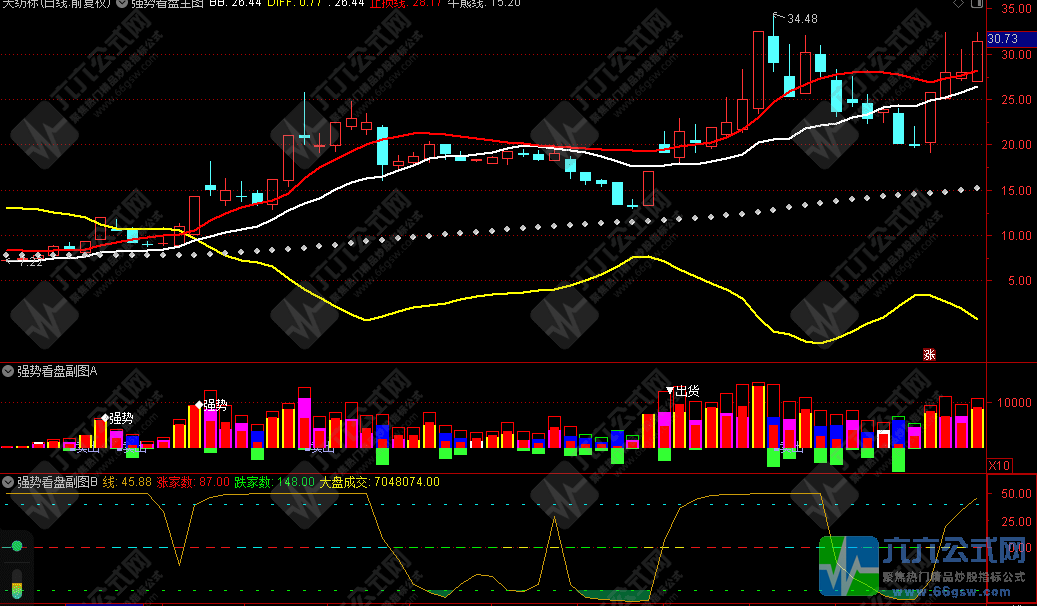Click the 30.73 current price tag
1037x606 pixels.
point(1002,39)
